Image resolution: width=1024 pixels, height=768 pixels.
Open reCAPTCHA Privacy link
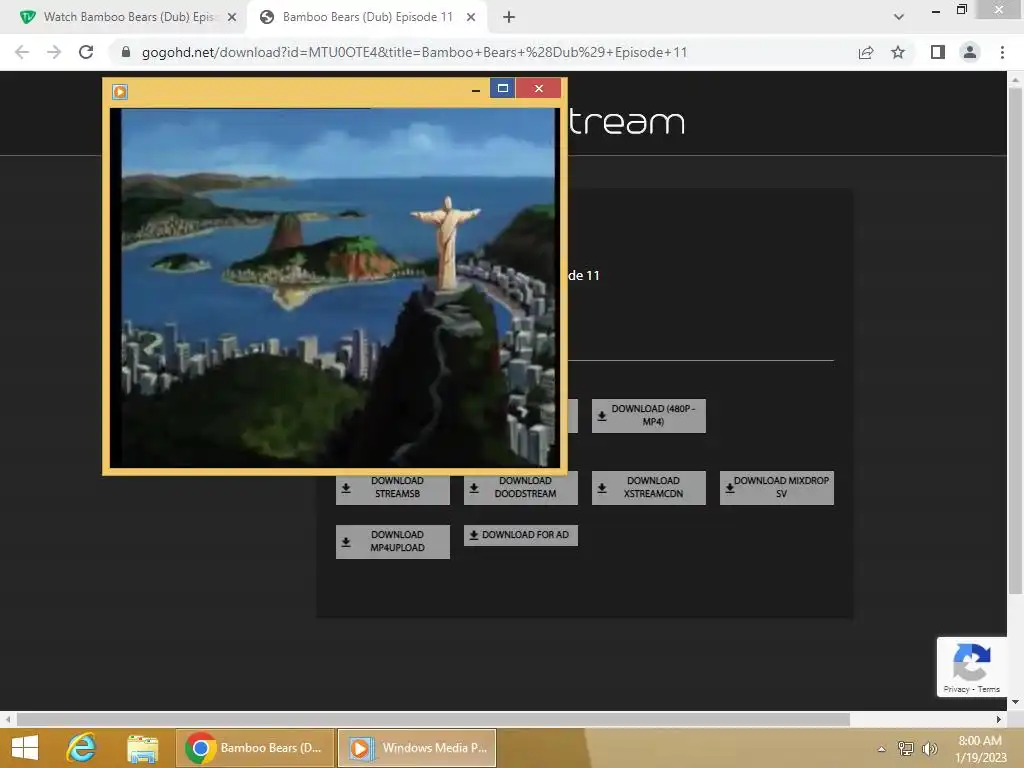point(956,689)
